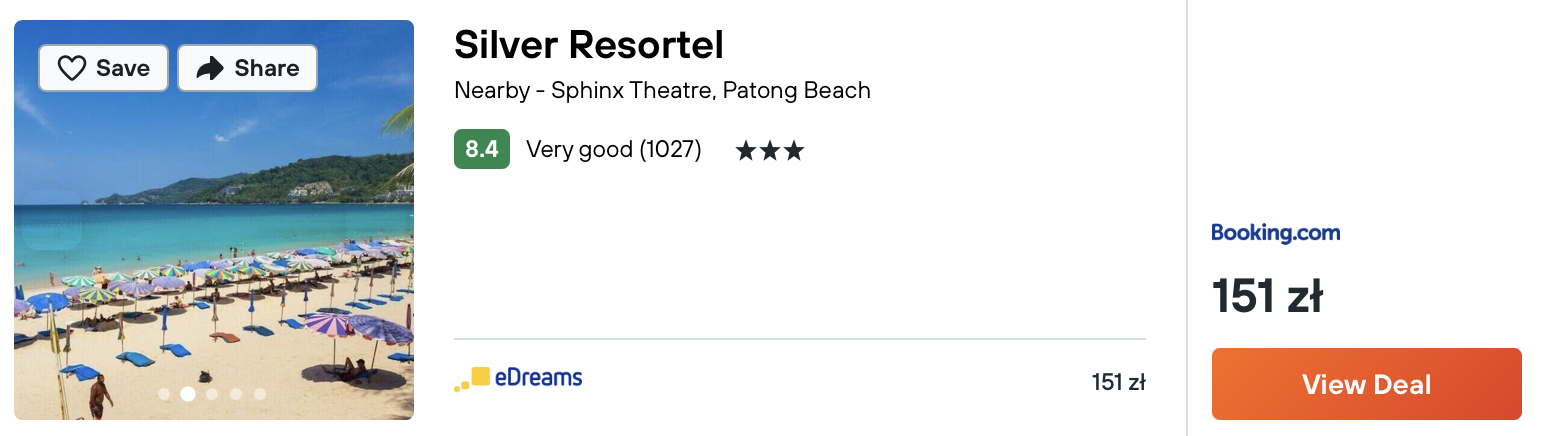This screenshot has width=1542, height=436.
Task: Open the Silver Resortel hotel title
Action: (x=589, y=45)
